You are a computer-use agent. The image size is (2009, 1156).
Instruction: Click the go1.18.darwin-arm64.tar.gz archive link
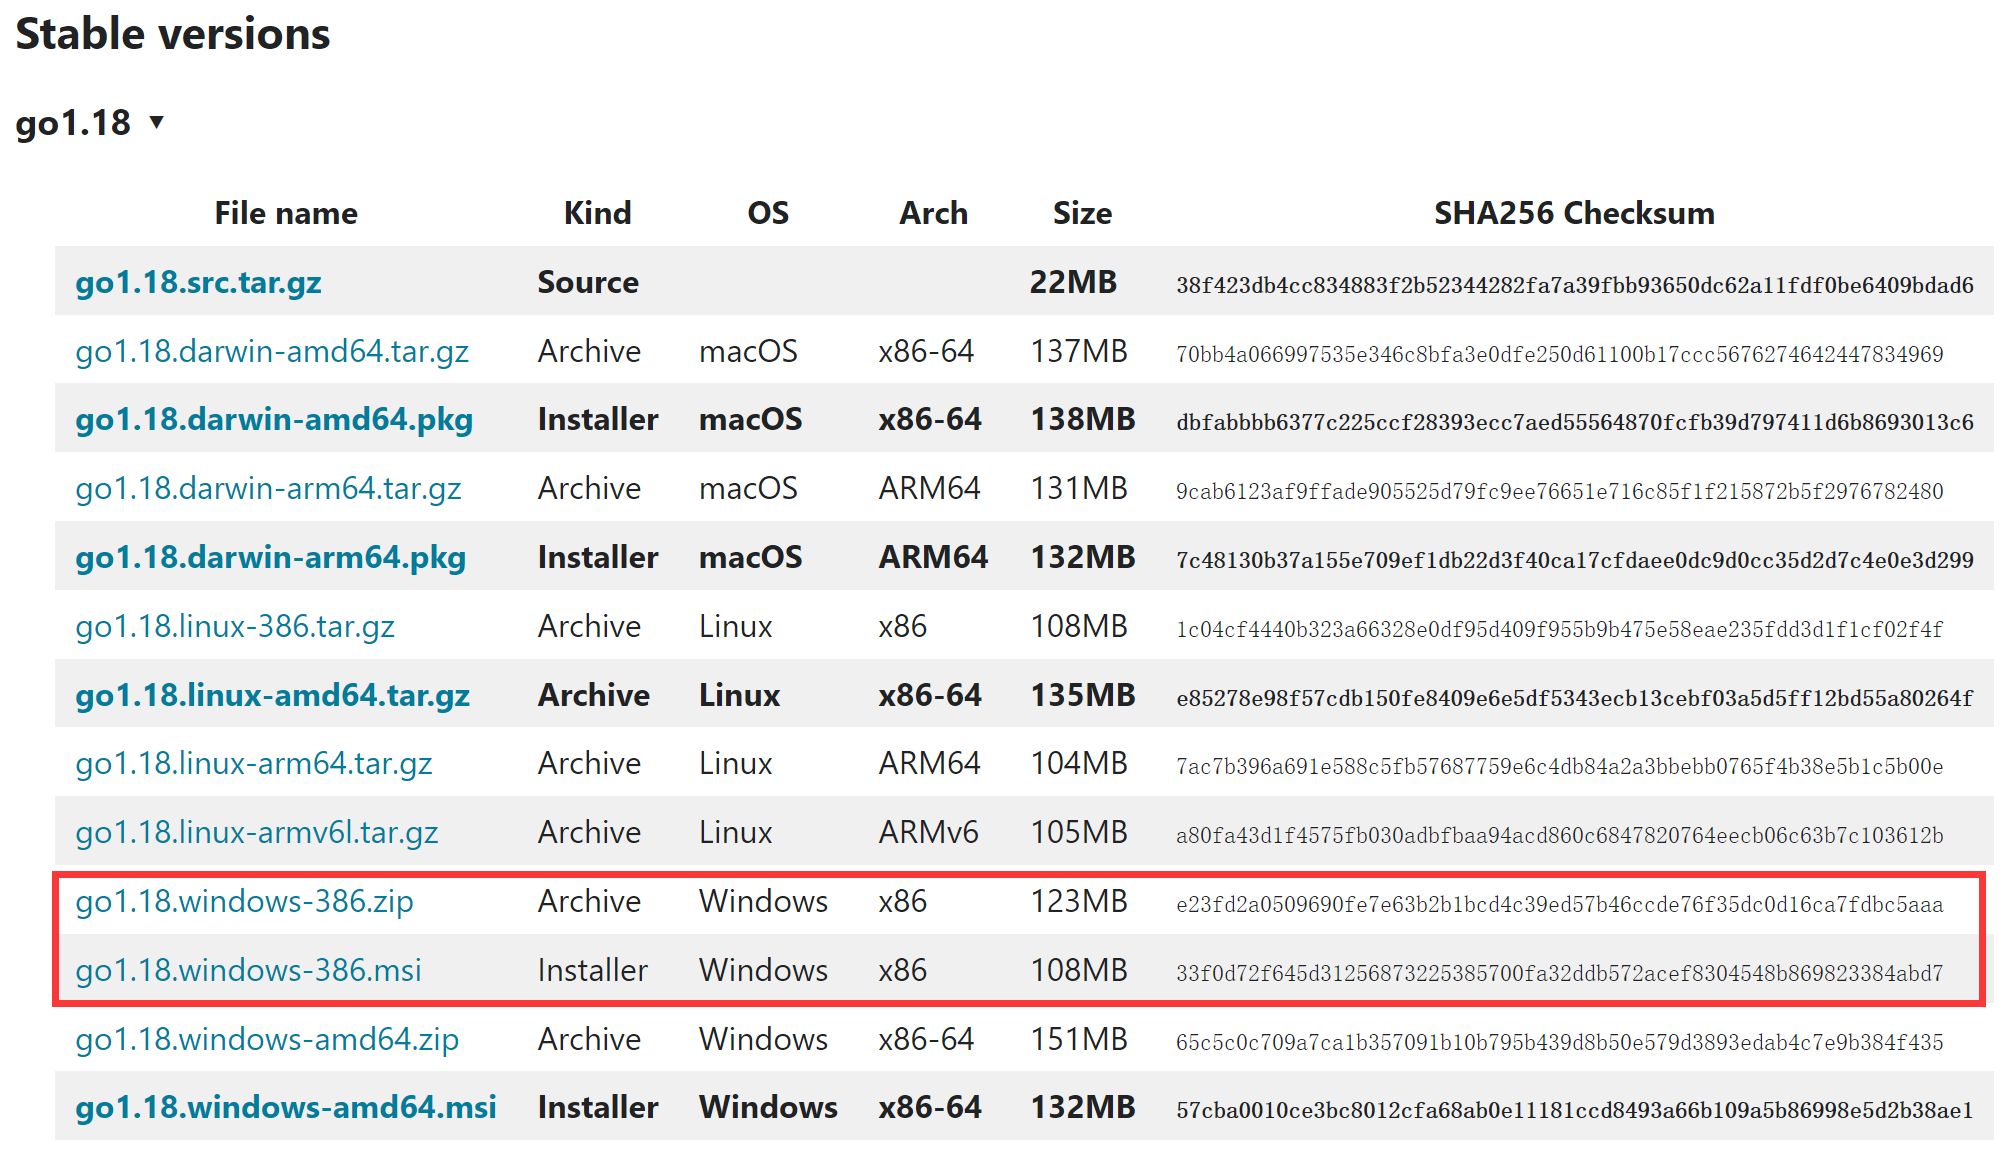268,488
